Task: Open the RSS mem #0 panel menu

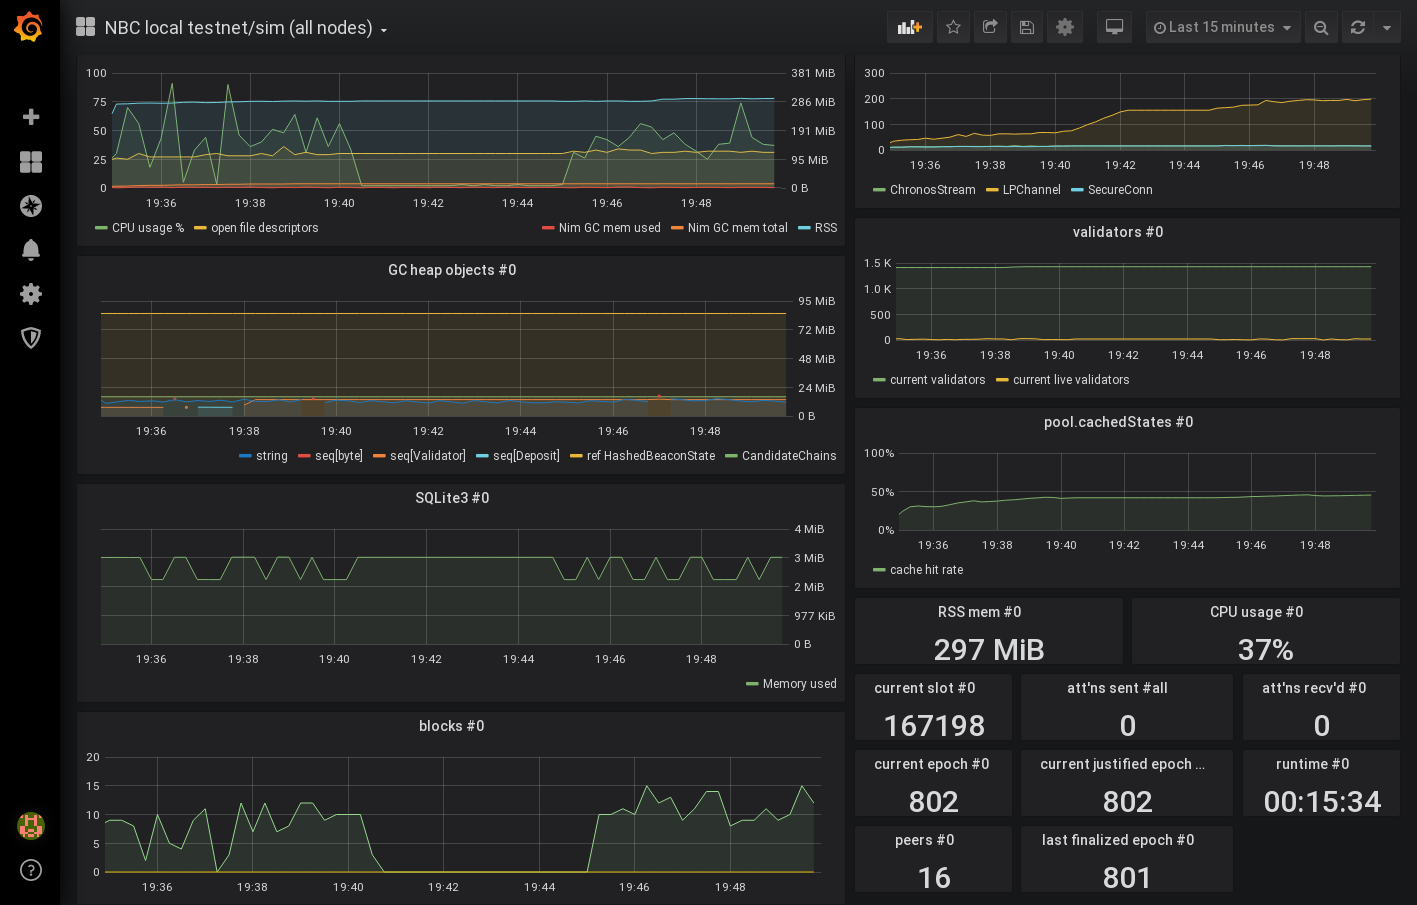Action: (979, 612)
